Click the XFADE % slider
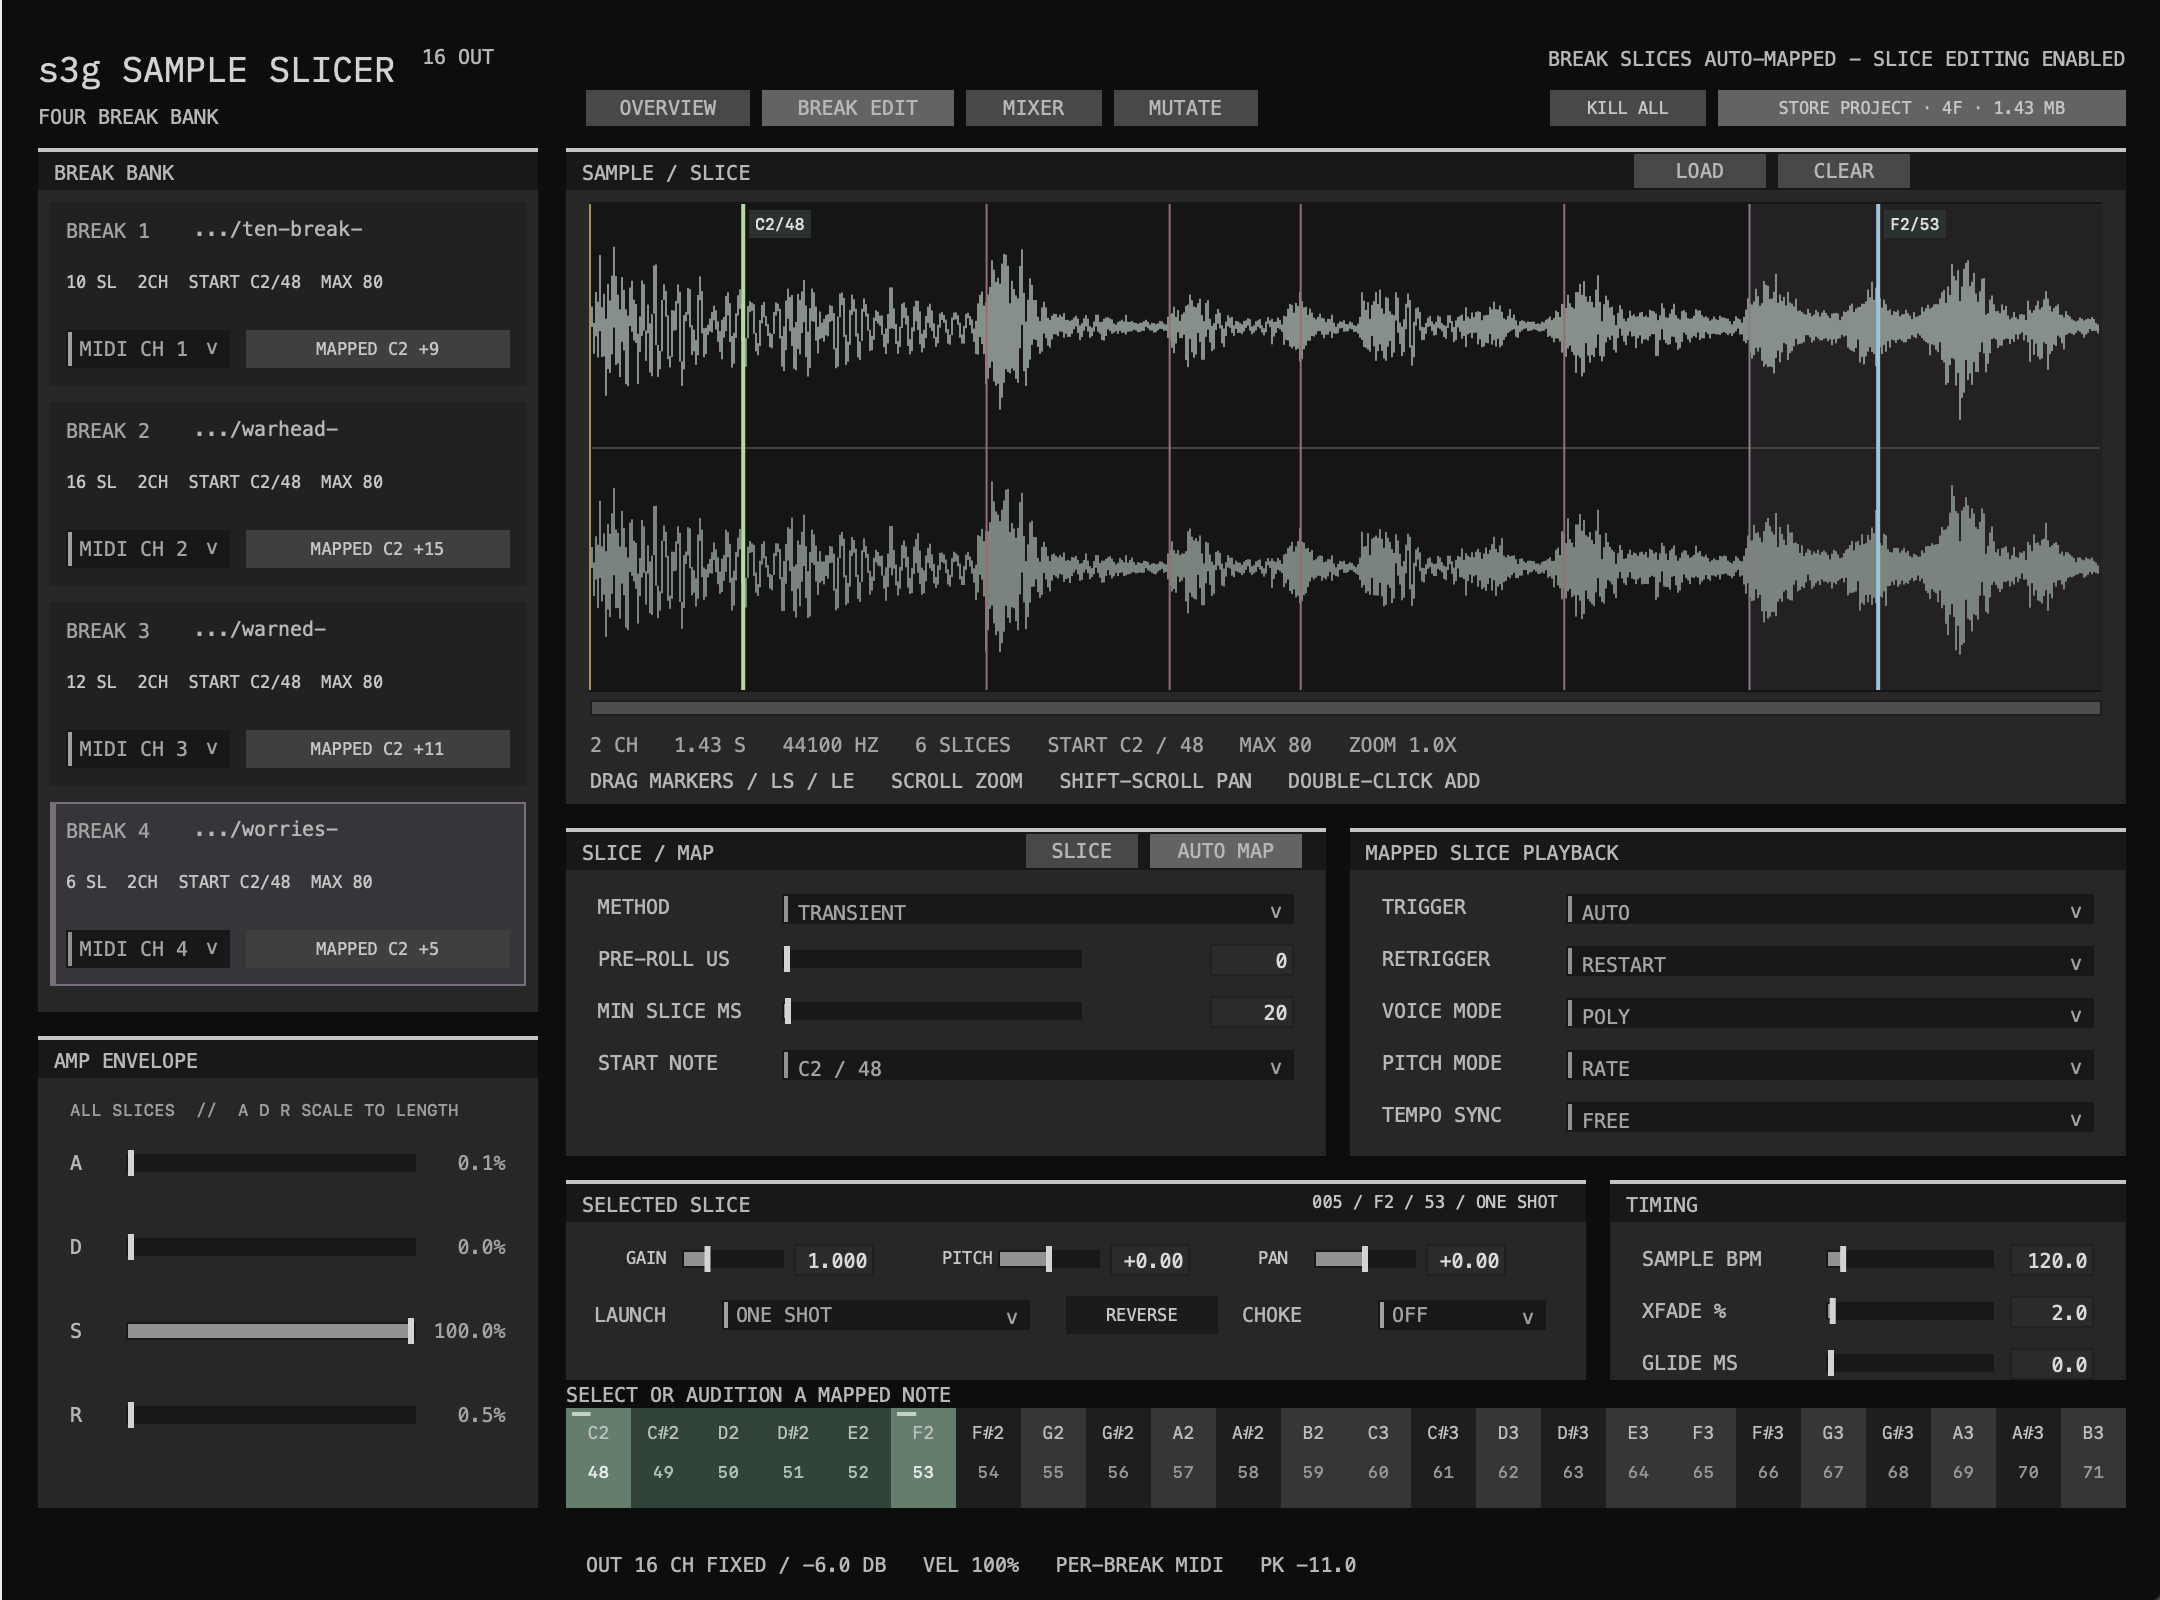 1911,1311
